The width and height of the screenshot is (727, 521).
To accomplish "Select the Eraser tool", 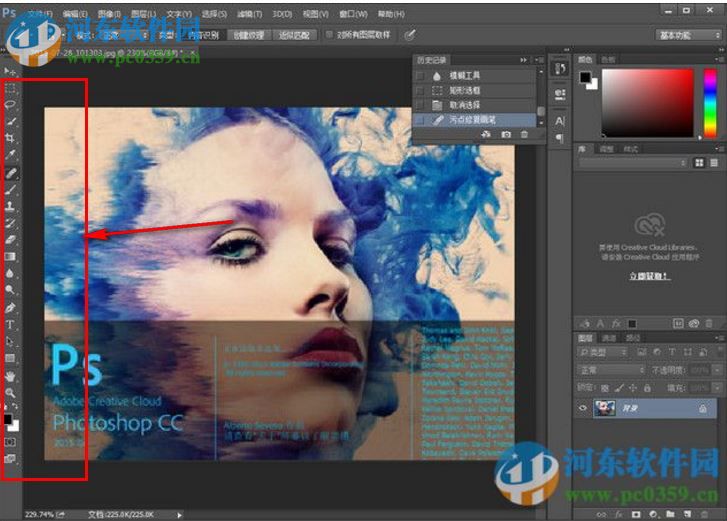I will coord(11,239).
